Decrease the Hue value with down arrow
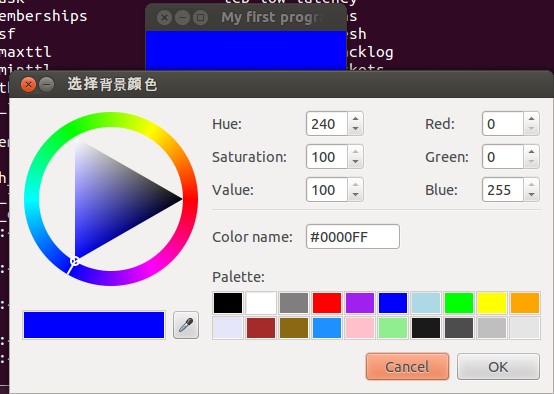Image resolution: width=554 pixels, height=394 pixels. [x=355, y=129]
